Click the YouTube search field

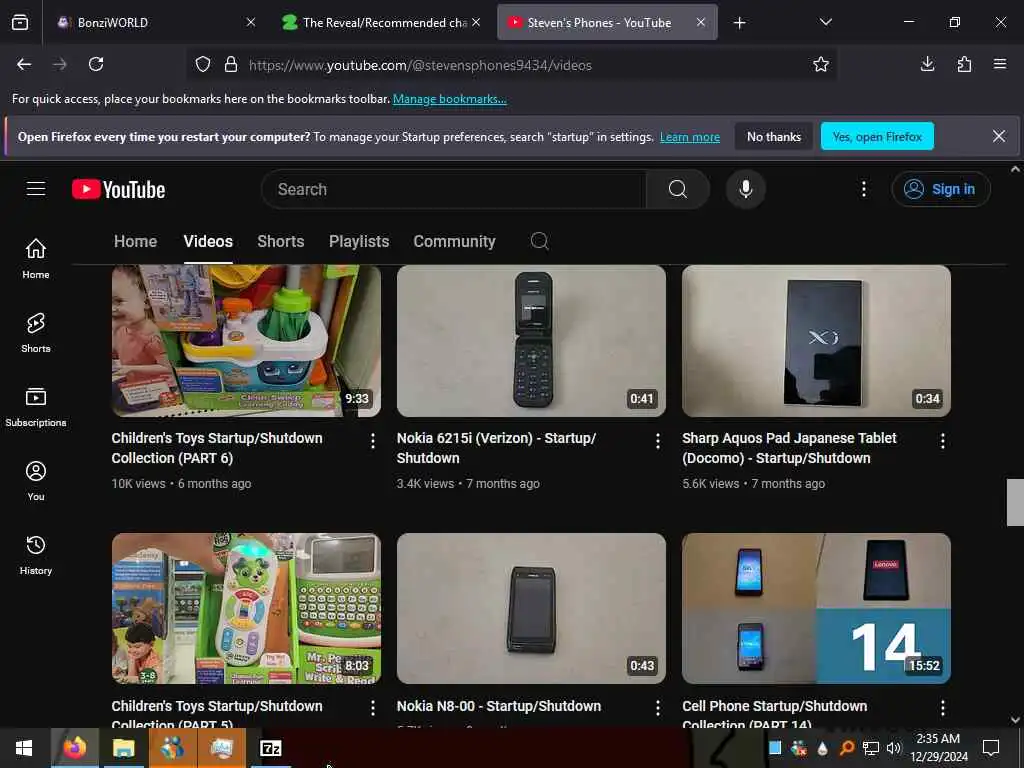coord(453,189)
